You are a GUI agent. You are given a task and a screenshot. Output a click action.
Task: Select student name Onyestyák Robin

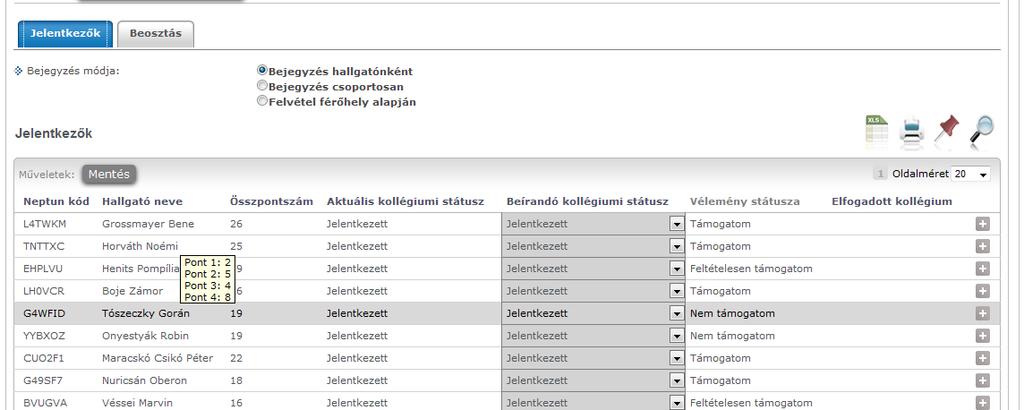[x=145, y=336]
